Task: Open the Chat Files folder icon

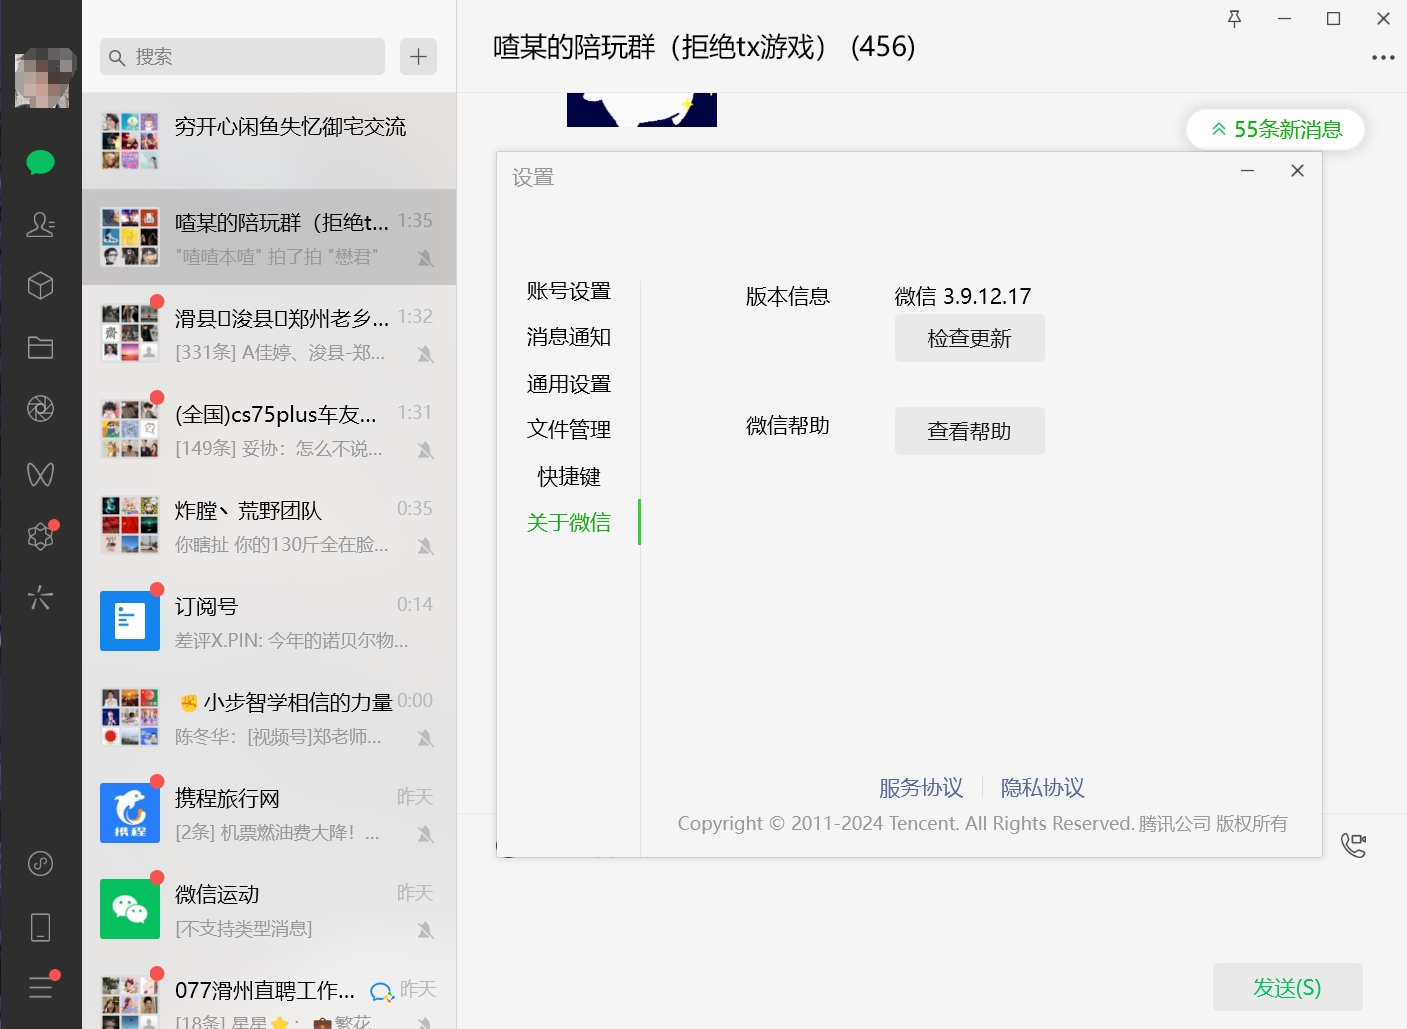Action: [x=40, y=347]
